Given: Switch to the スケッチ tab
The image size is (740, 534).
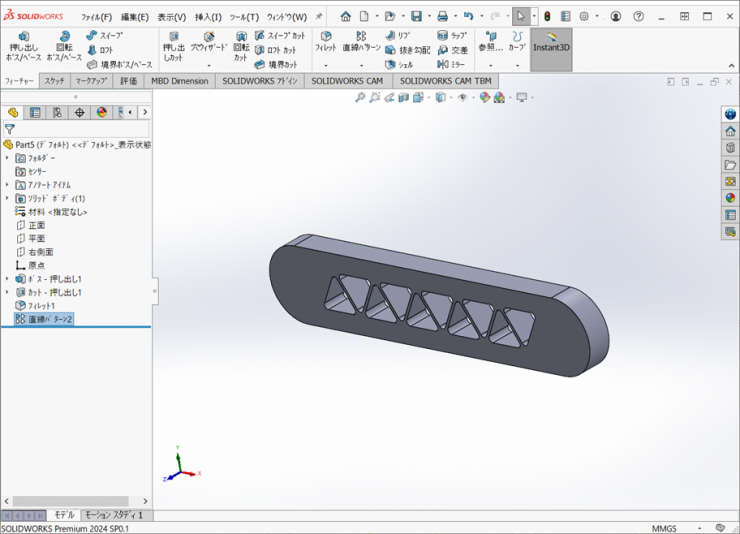Looking at the screenshot, I should pyautogui.click(x=54, y=81).
